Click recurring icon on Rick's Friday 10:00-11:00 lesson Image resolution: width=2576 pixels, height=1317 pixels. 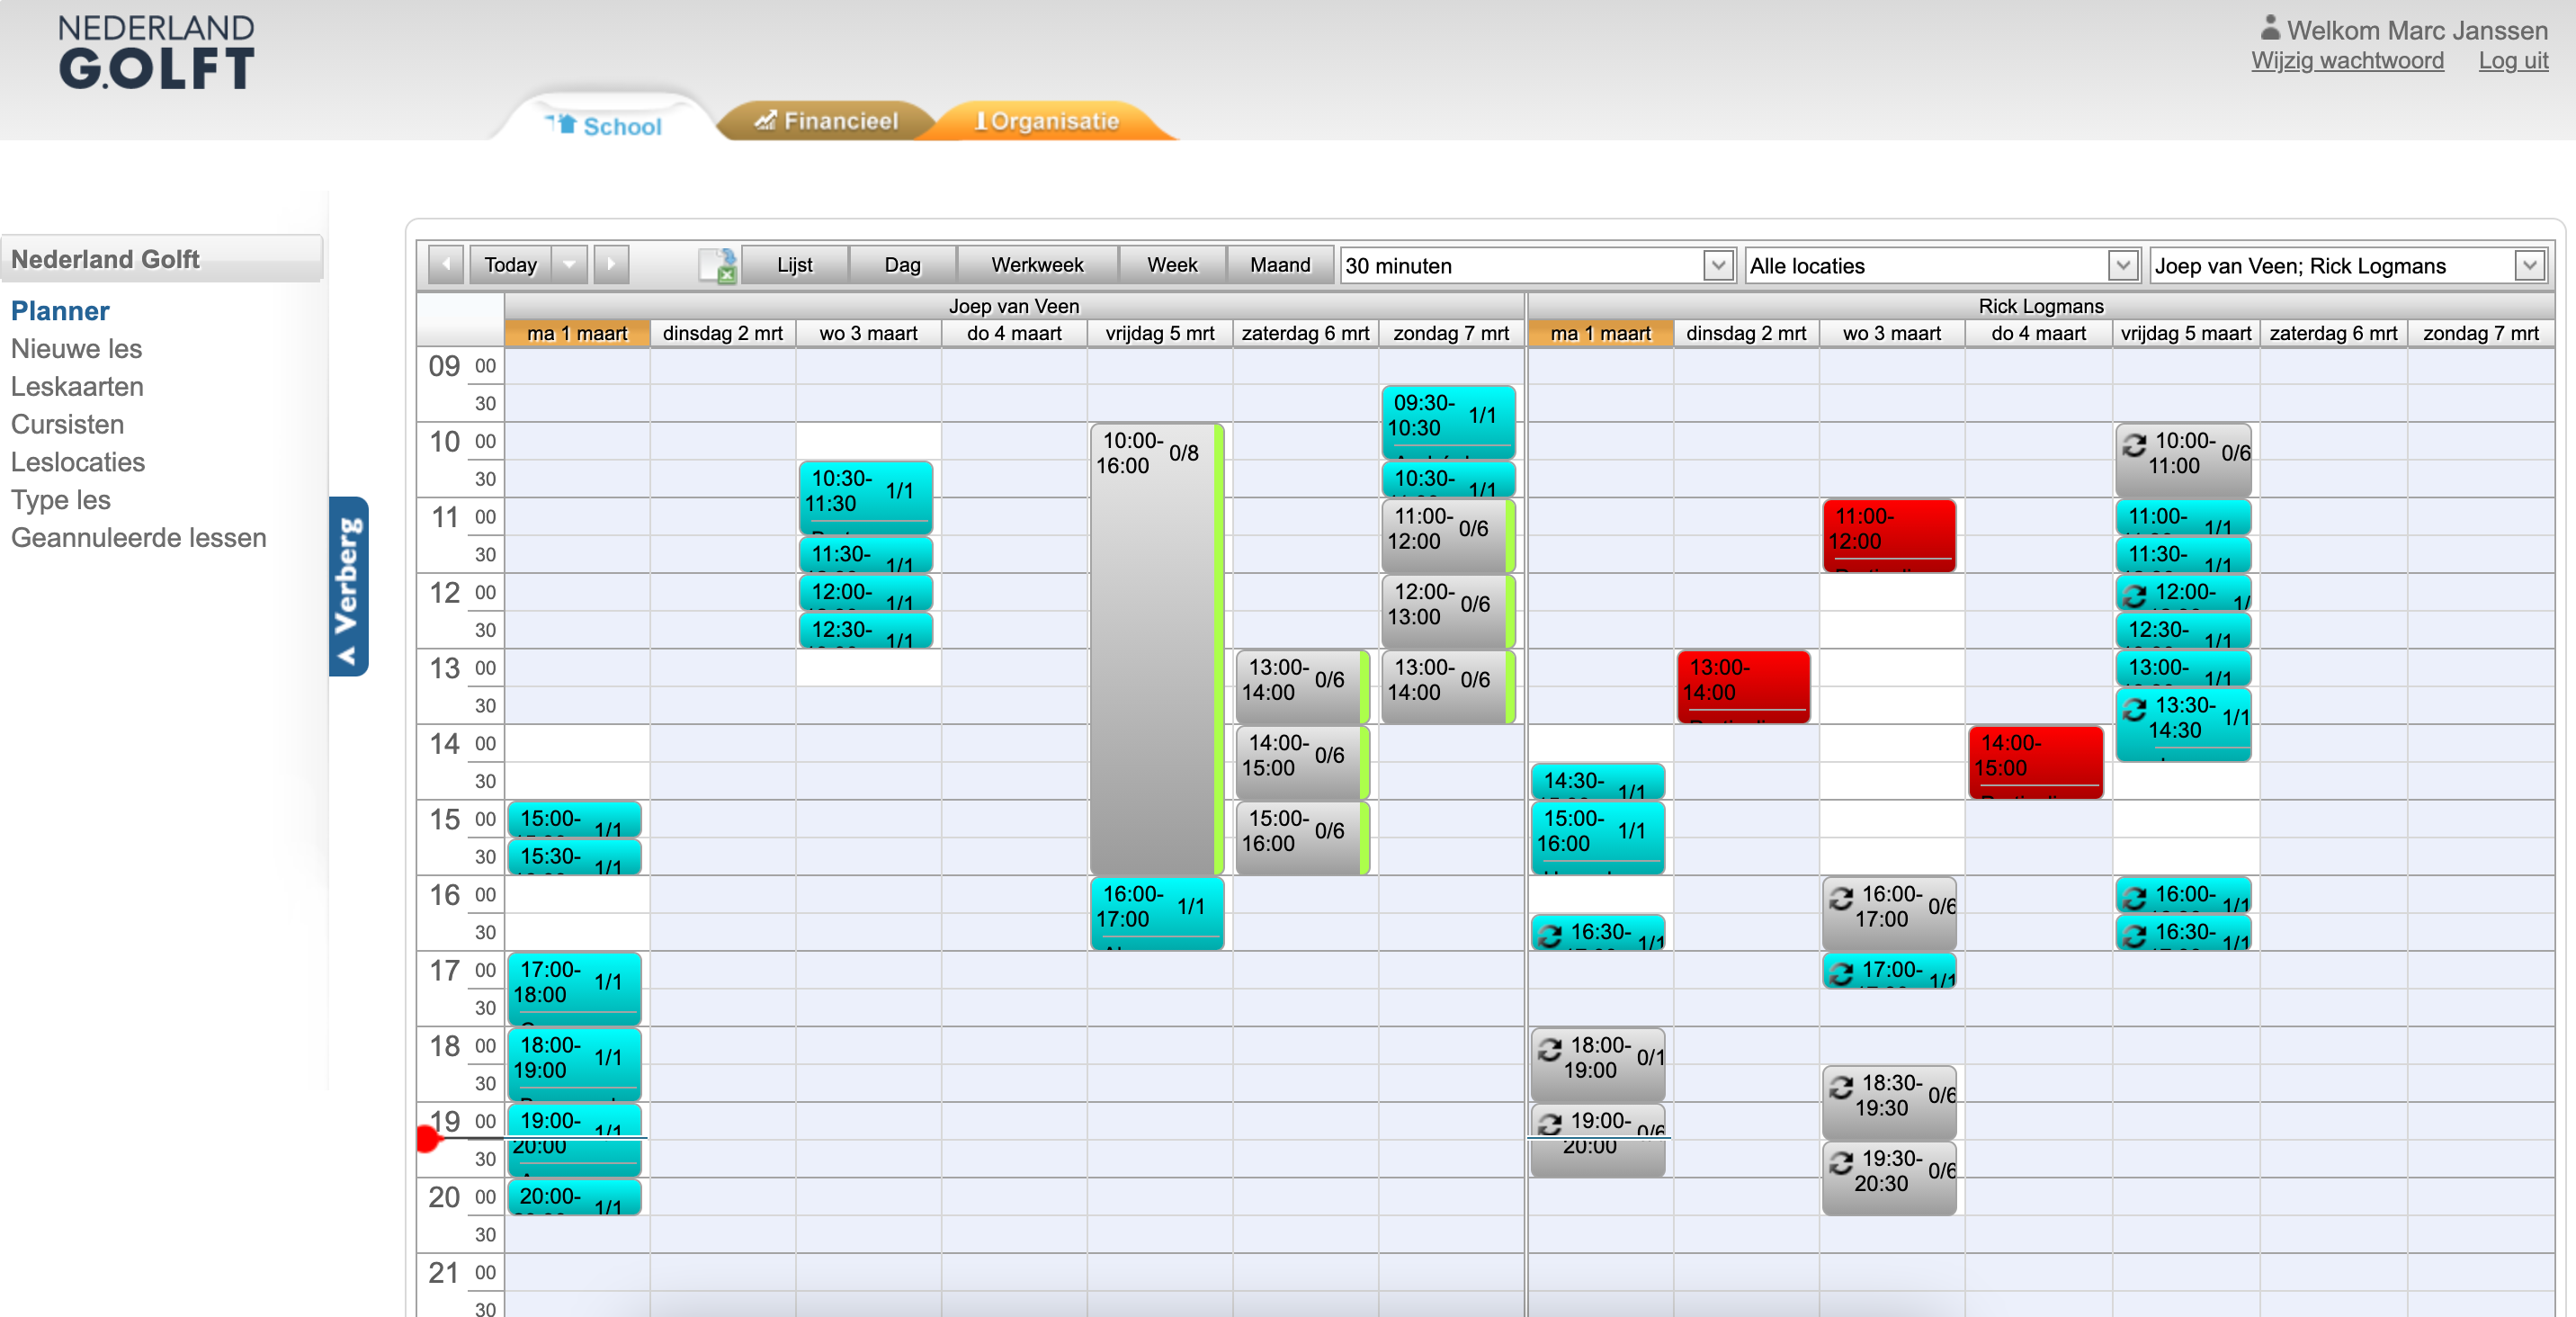click(x=2134, y=444)
